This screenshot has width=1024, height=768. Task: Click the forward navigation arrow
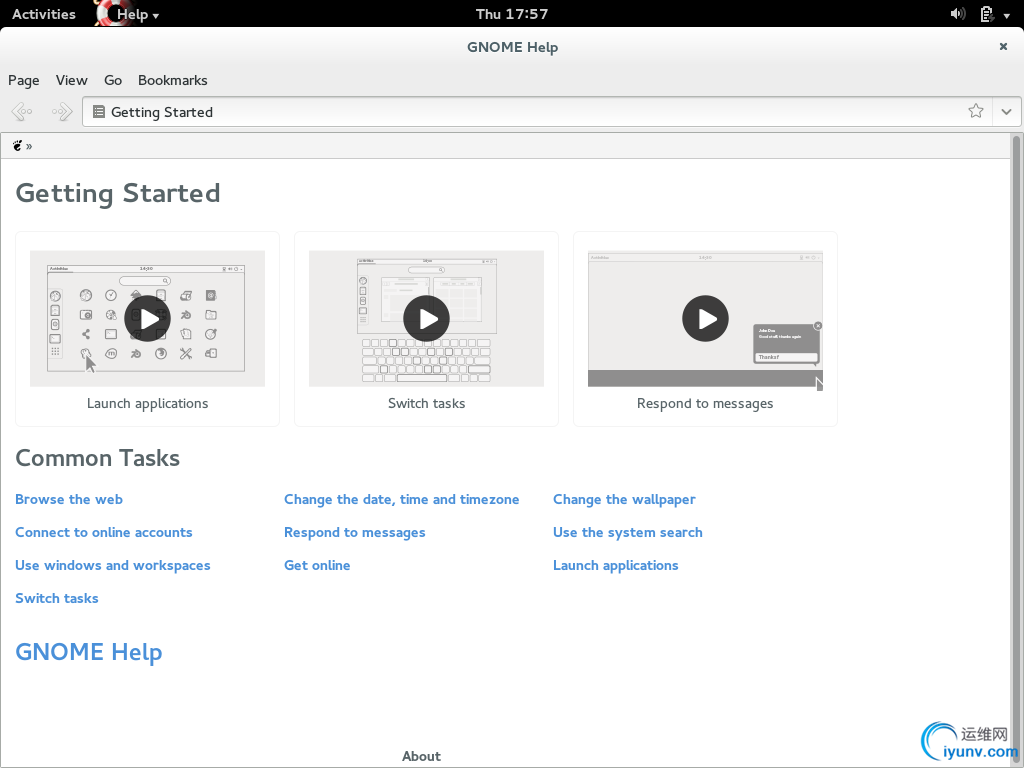tap(61, 112)
